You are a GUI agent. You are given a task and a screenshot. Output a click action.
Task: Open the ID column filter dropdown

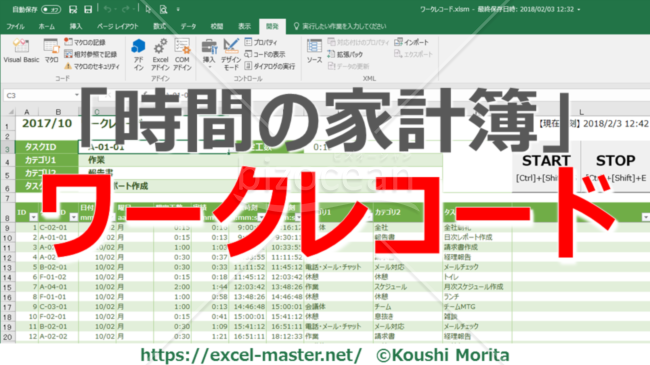point(34,217)
